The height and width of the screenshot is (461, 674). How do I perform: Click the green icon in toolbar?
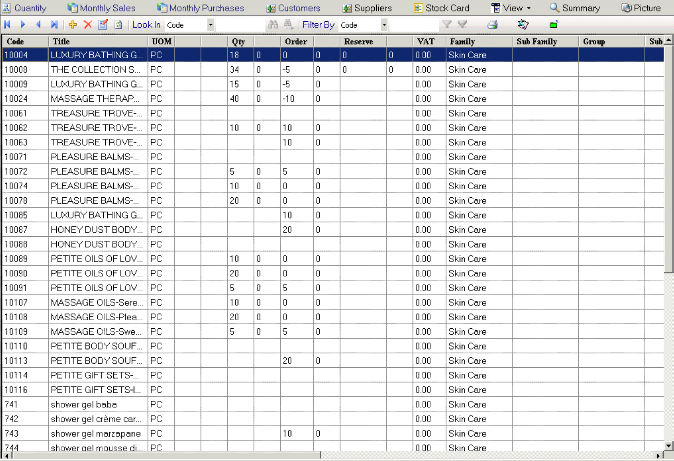click(554, 23)
